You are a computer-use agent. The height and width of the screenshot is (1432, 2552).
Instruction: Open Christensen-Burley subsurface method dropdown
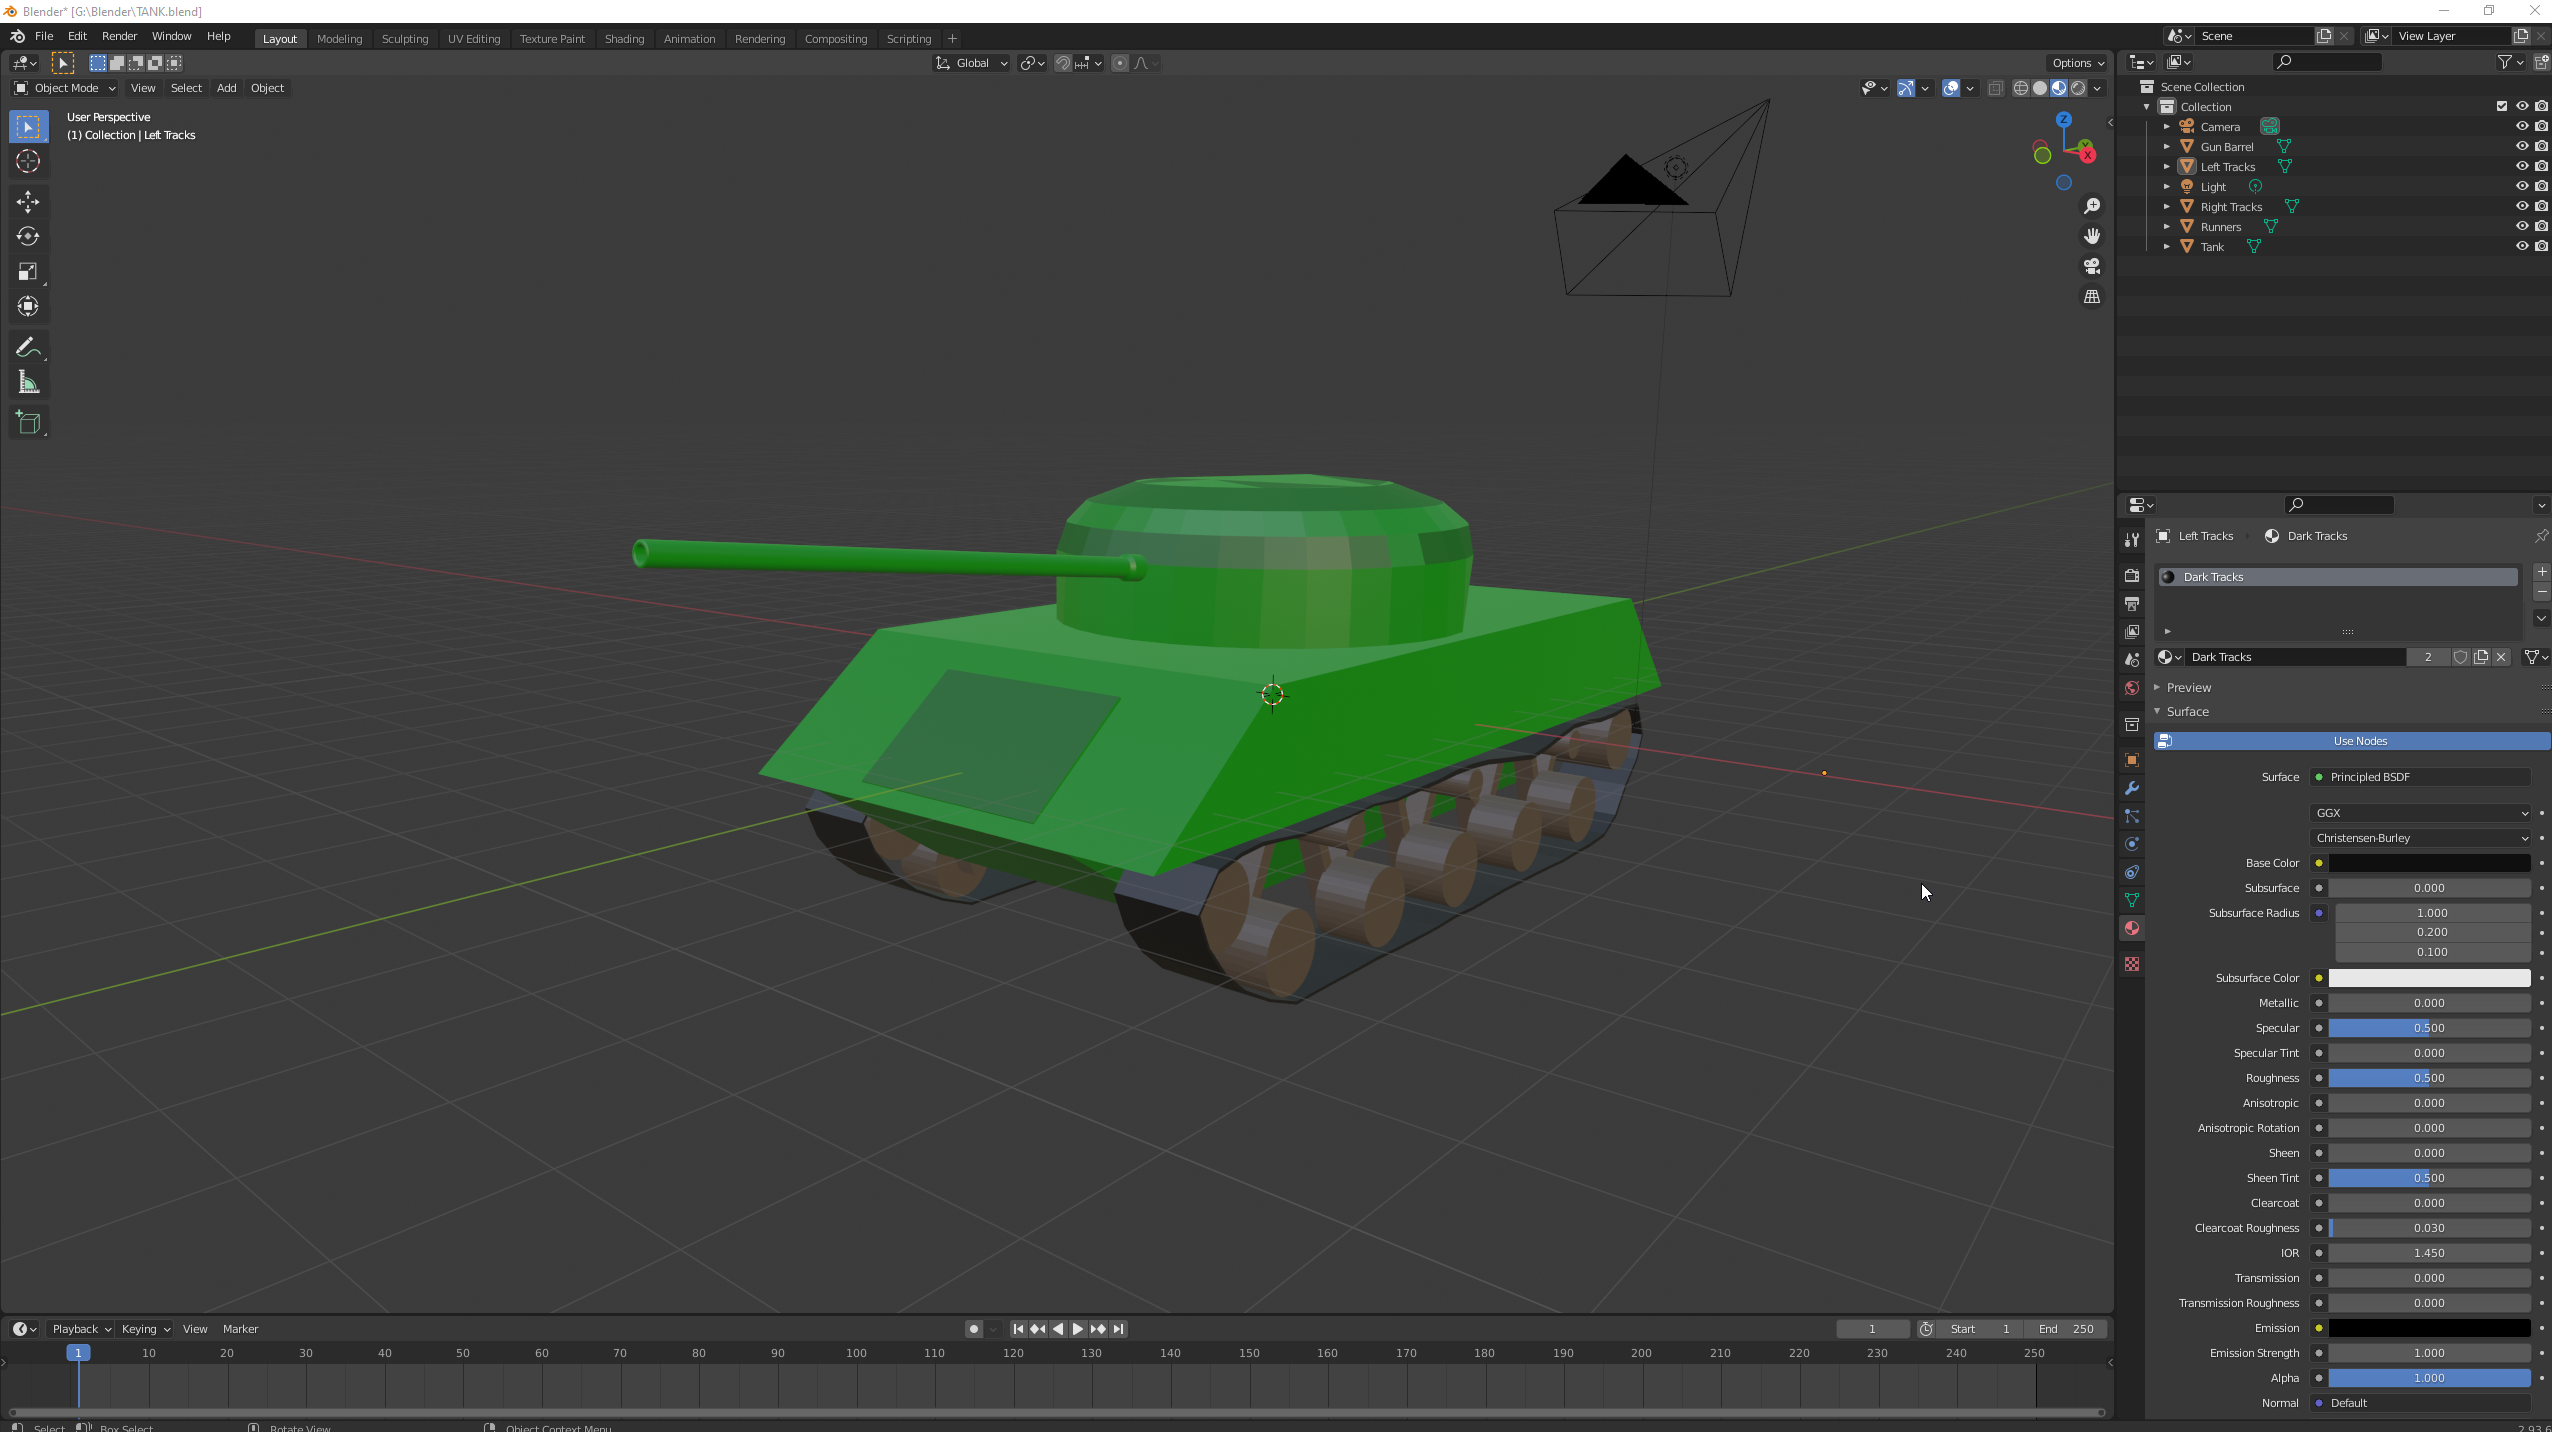coord(2420,838)
